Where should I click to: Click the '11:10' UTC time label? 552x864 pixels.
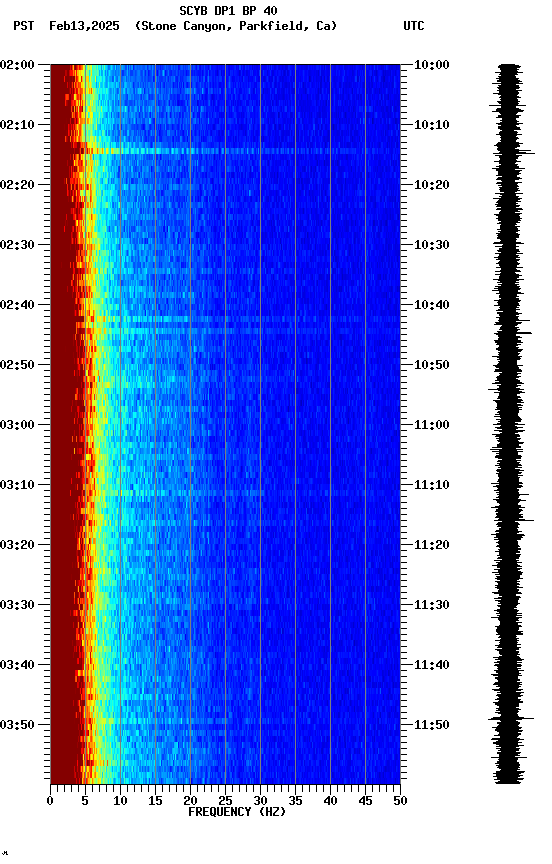pyautogui.click(x=432, y=485)
